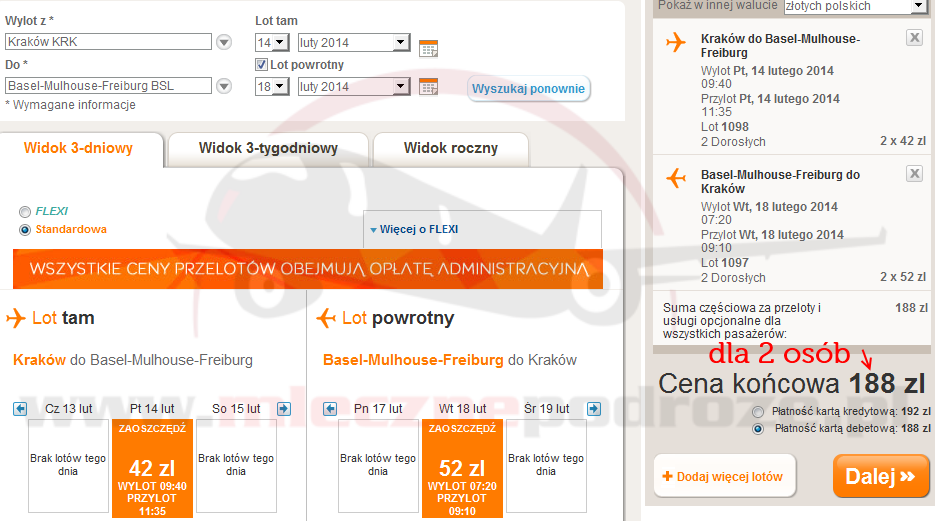Open the outbound date calendar picker icon
The width and height of the screenshot is (935, 521).
point(428,47)
